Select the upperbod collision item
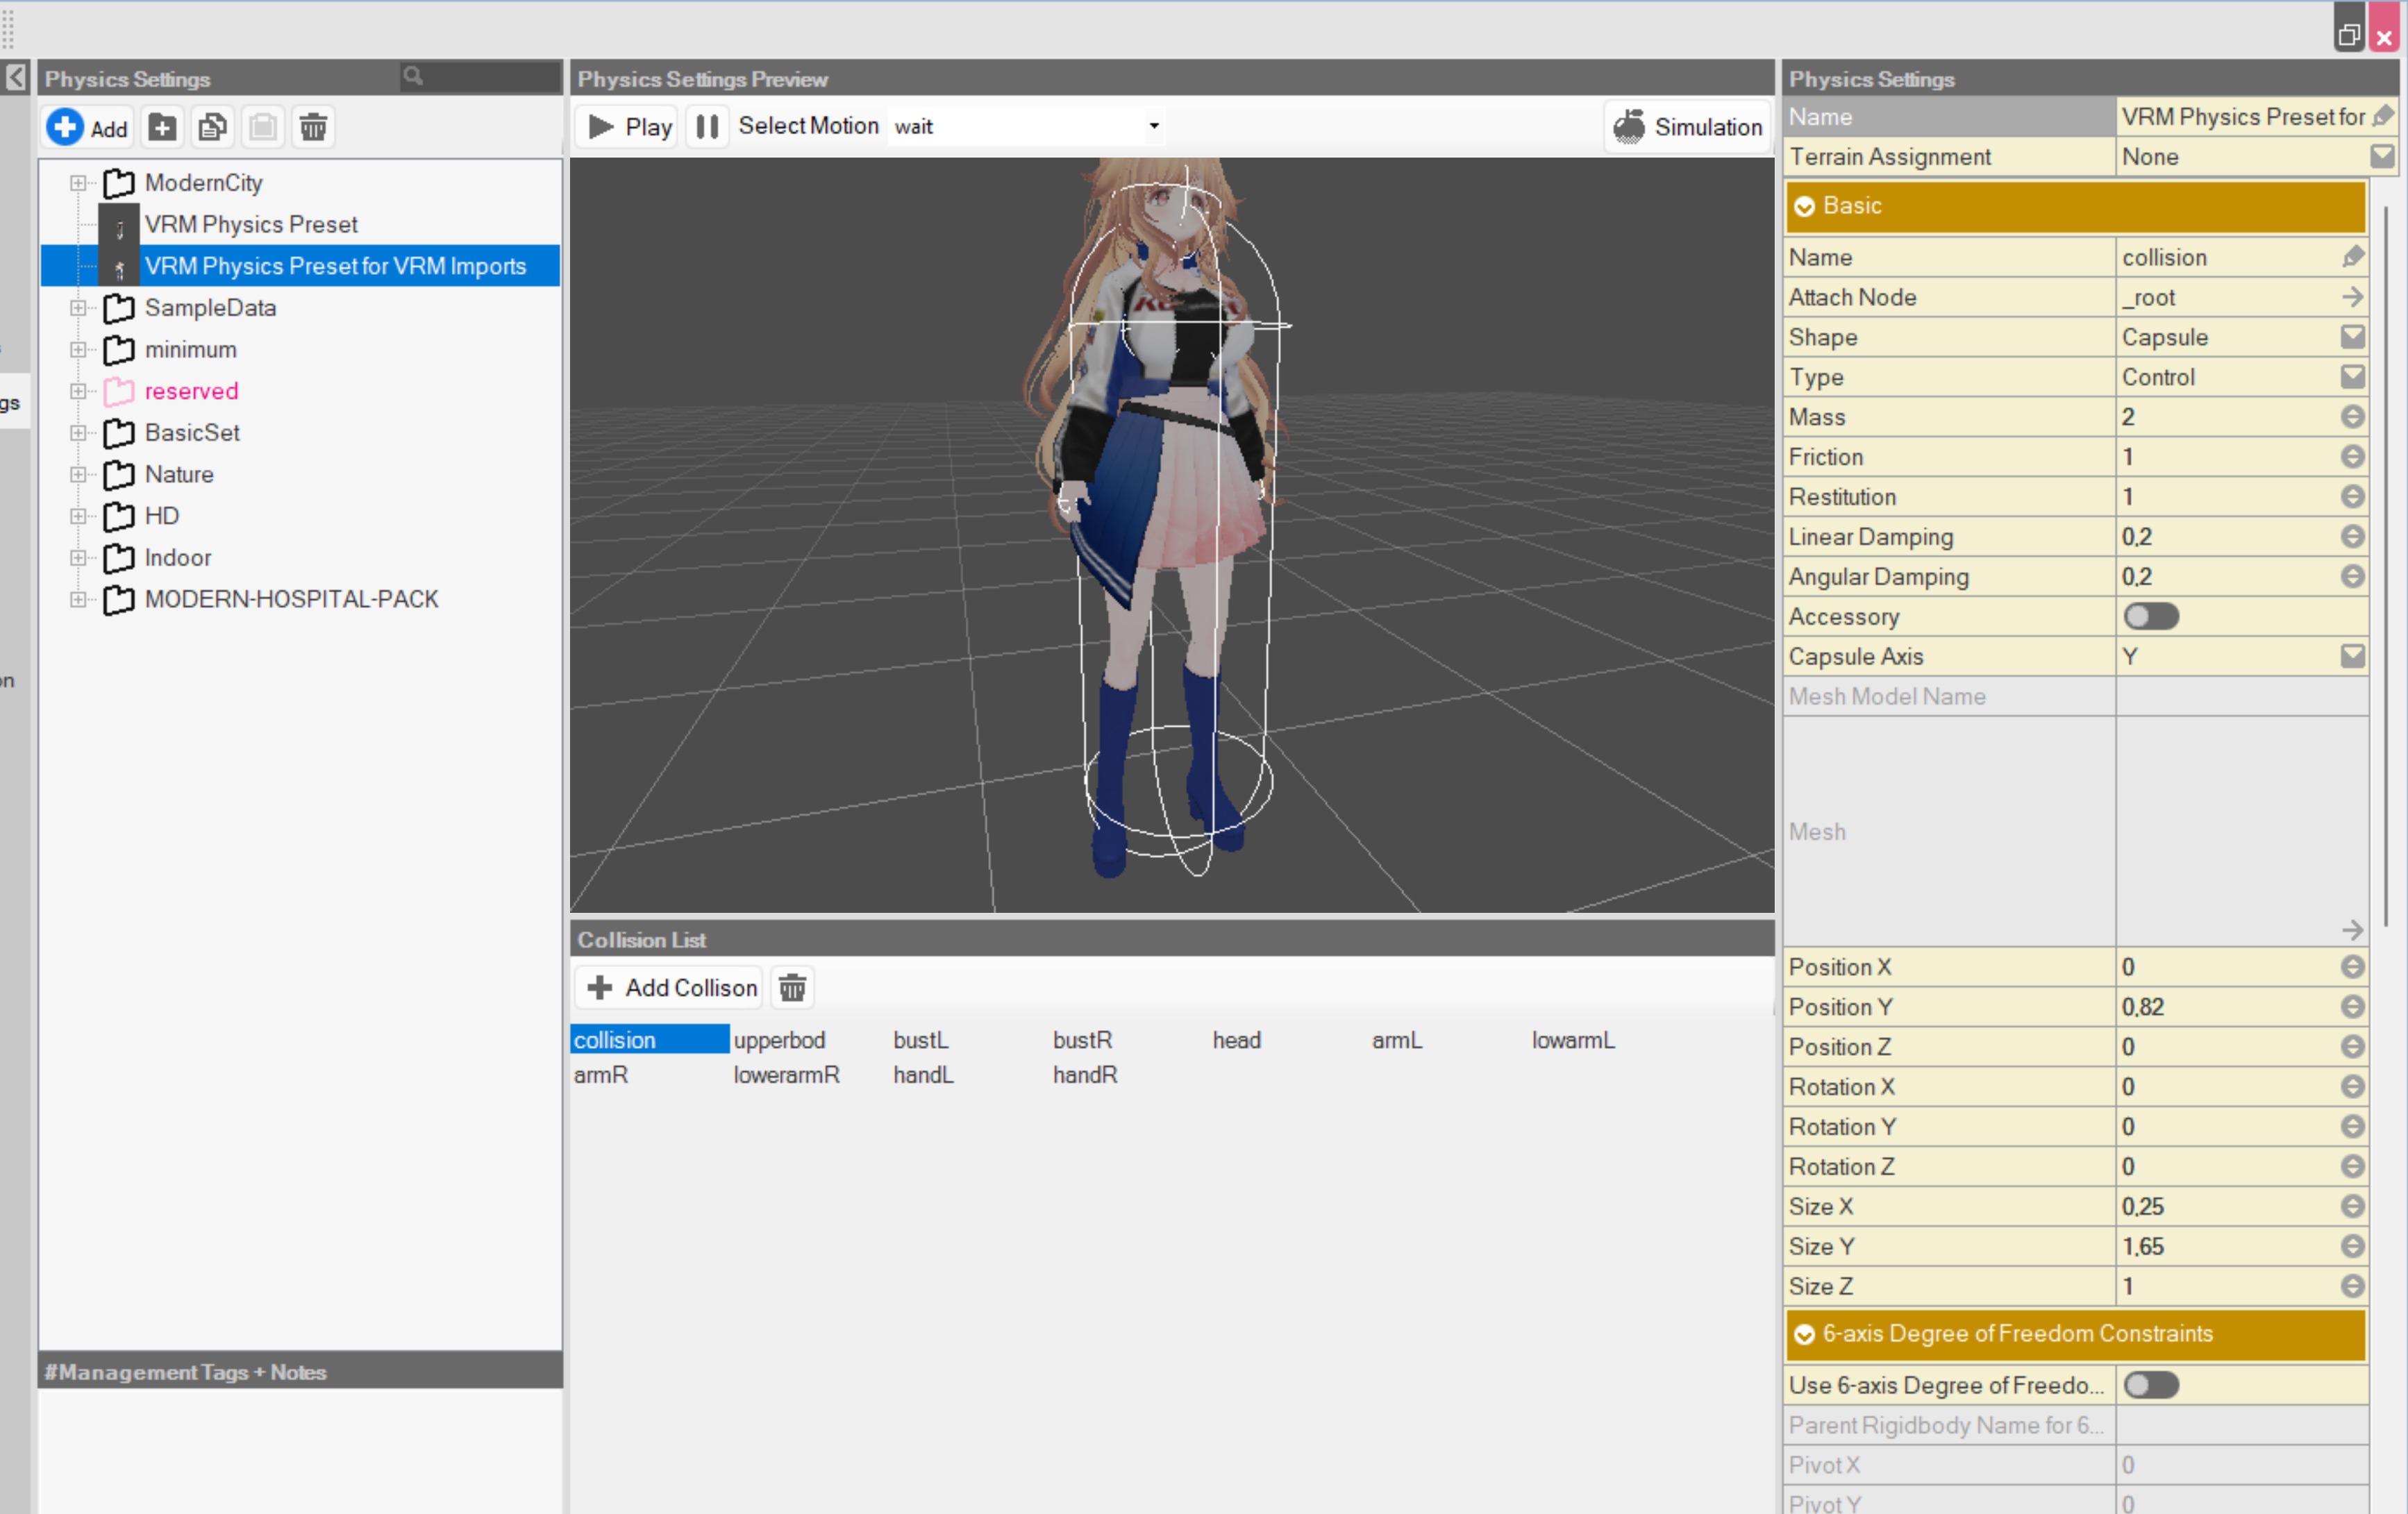Viewport: 2408px width, 1514px height. 779,1040
